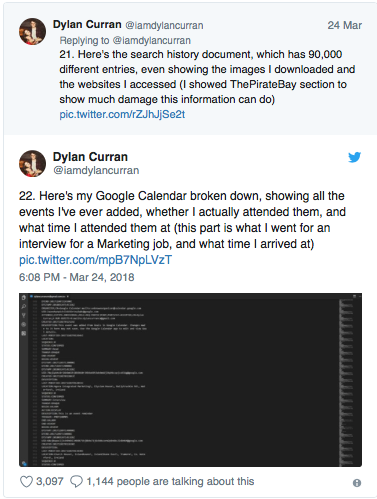Click "Replying to @iamdylancurran" mention
Viewport: 377px width, 499px height.
[125, 40]
